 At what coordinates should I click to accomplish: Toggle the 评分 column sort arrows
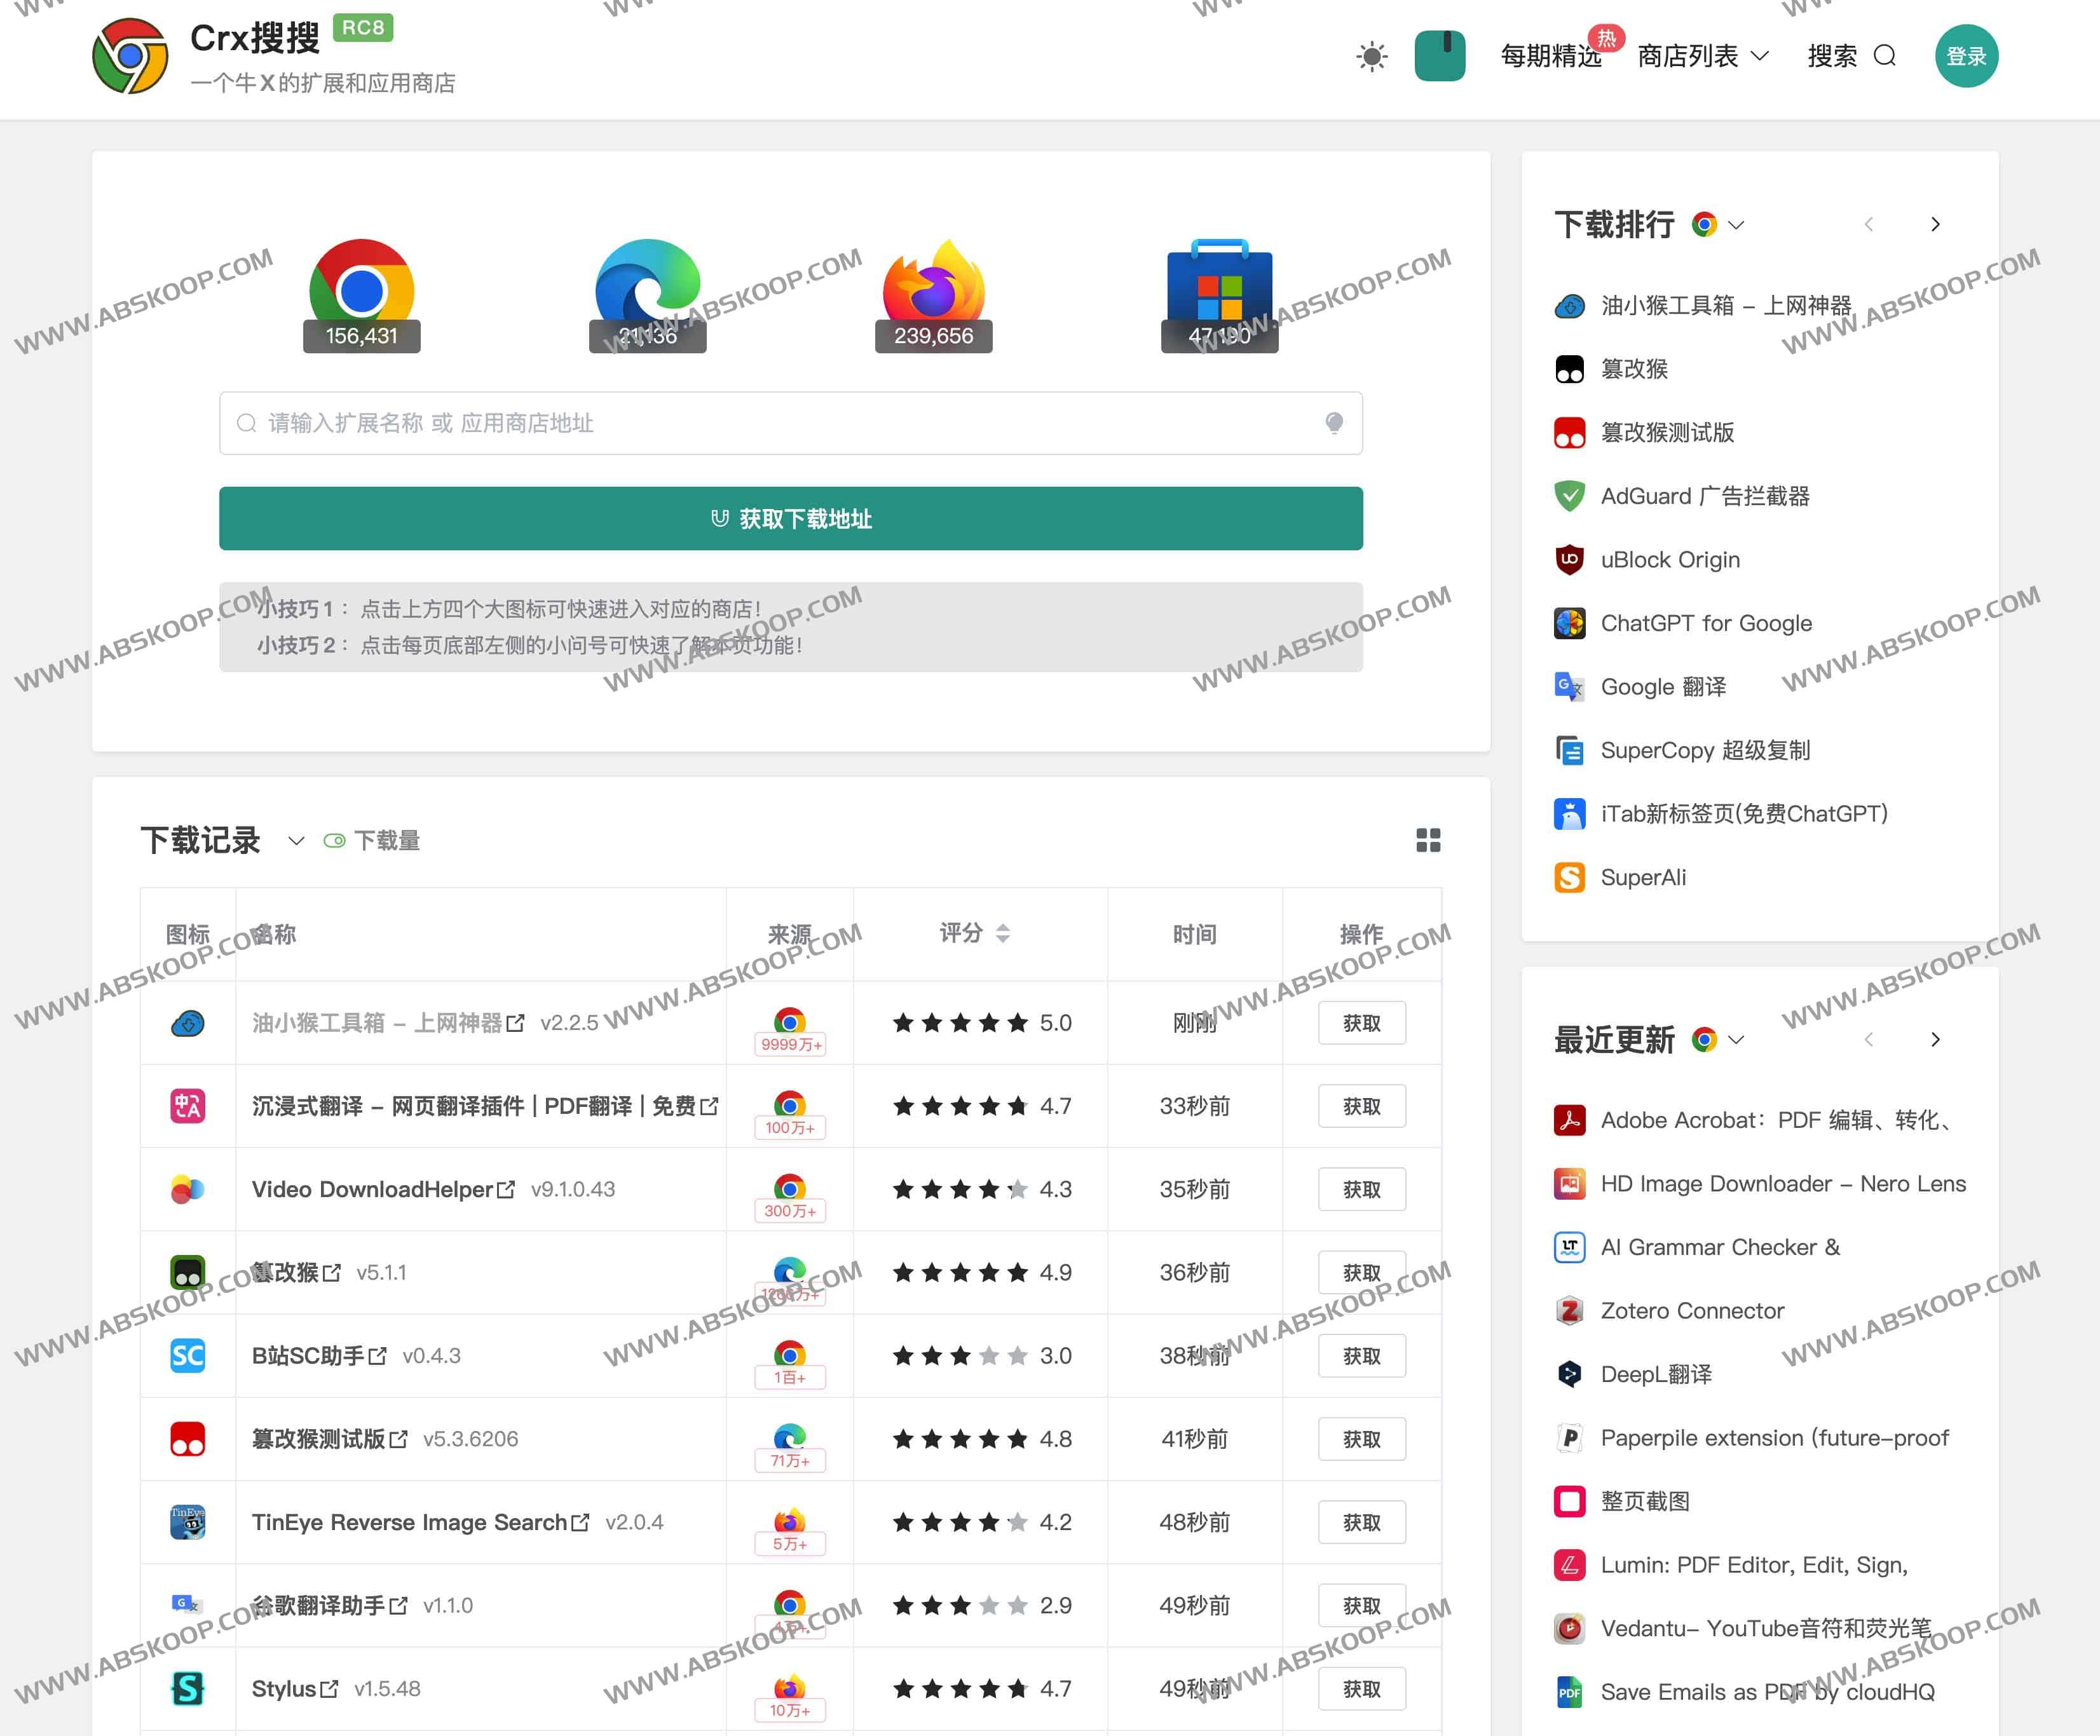1004,933
